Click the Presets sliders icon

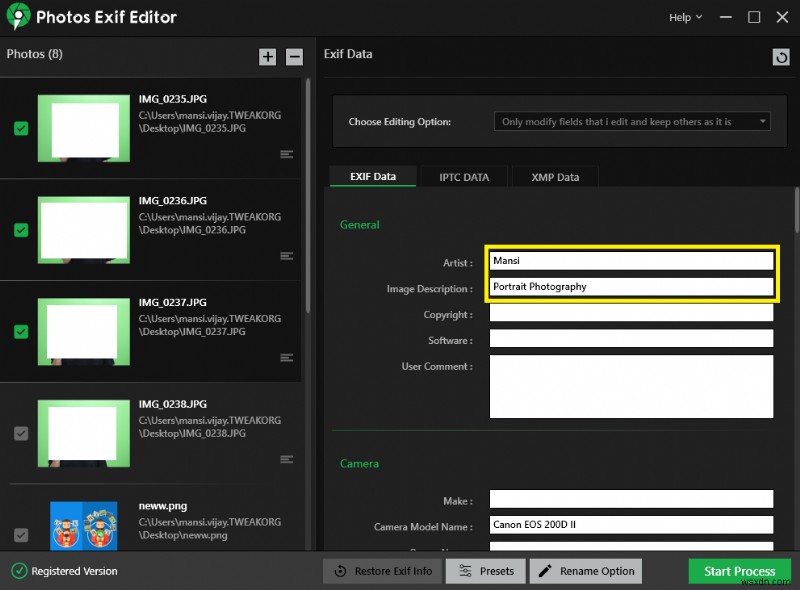465,571
